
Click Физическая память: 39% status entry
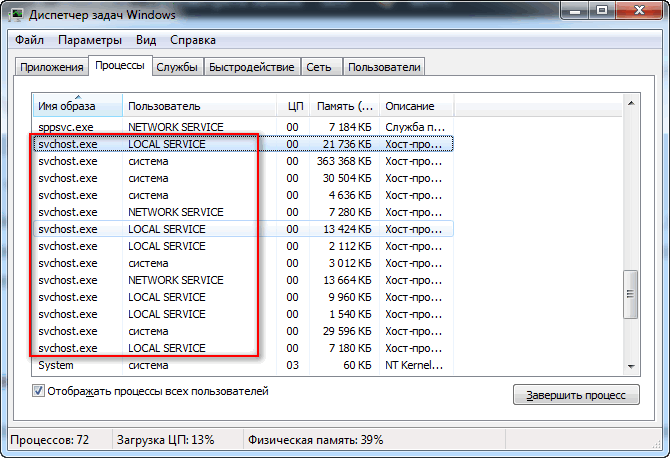pos(315,440)
